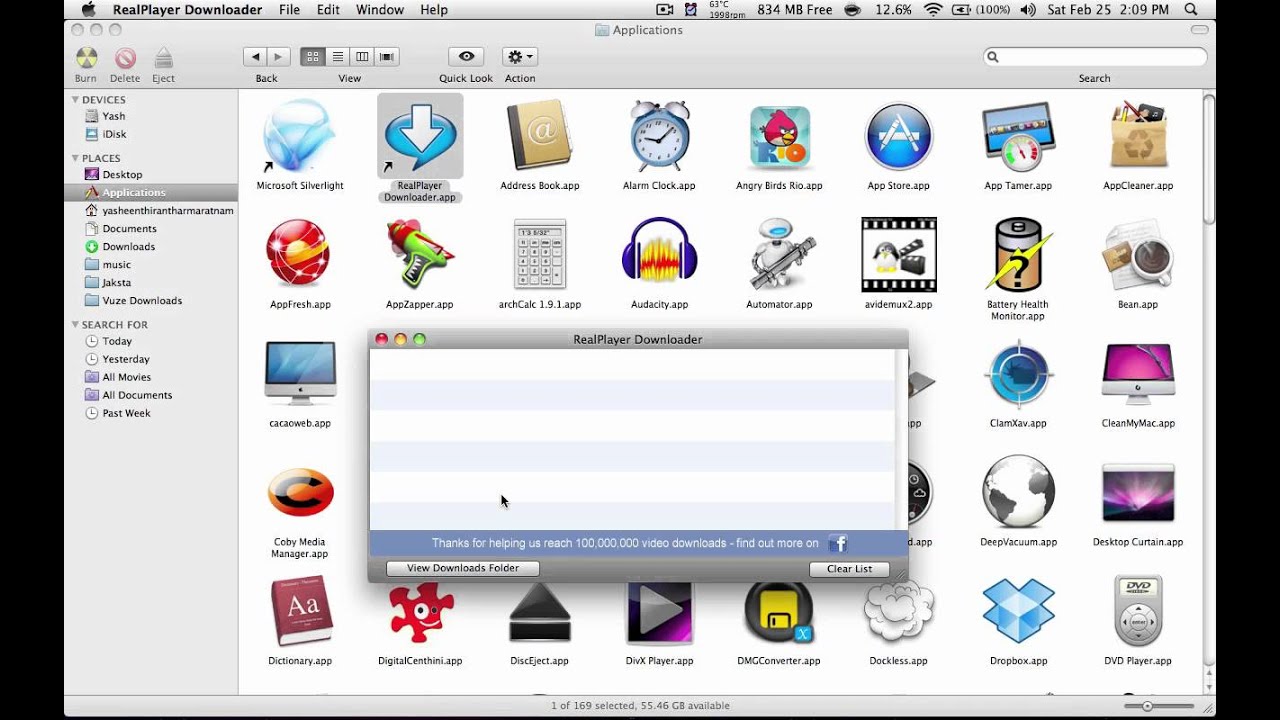Go back with the left arrow button

click(255, 57)
